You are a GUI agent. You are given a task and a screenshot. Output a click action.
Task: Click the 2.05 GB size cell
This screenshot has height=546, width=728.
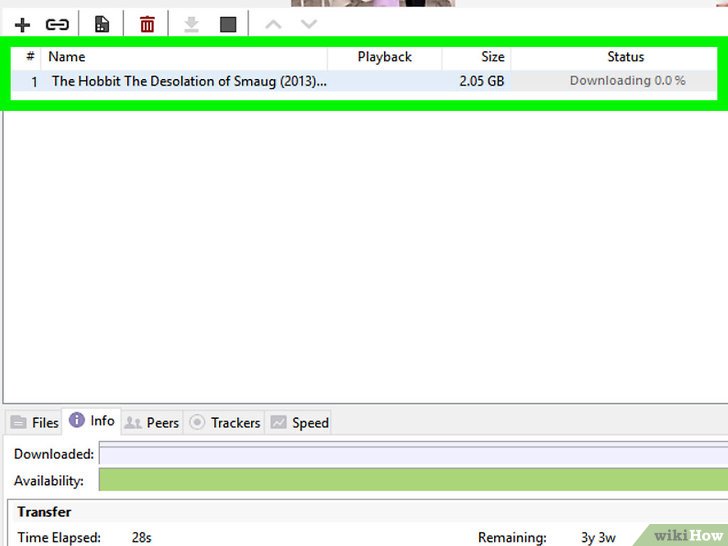(x=481, y=81)
